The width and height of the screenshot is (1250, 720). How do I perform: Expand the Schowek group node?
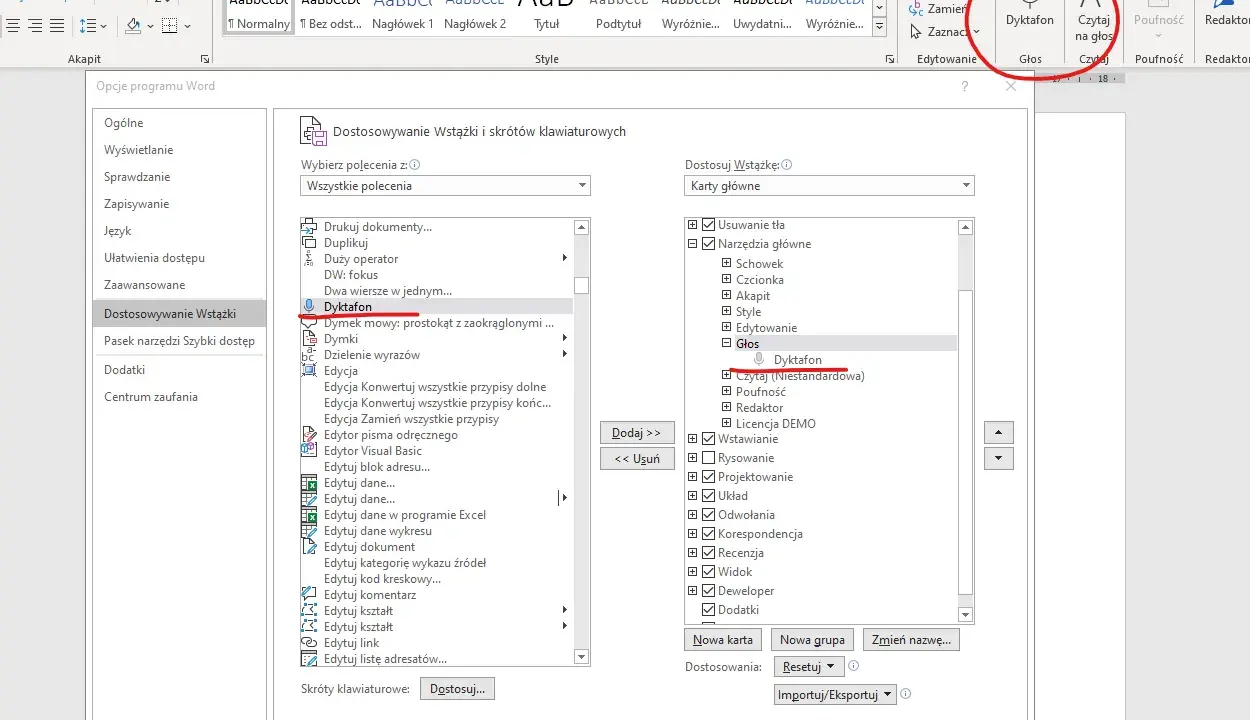[x=727, y=264]
